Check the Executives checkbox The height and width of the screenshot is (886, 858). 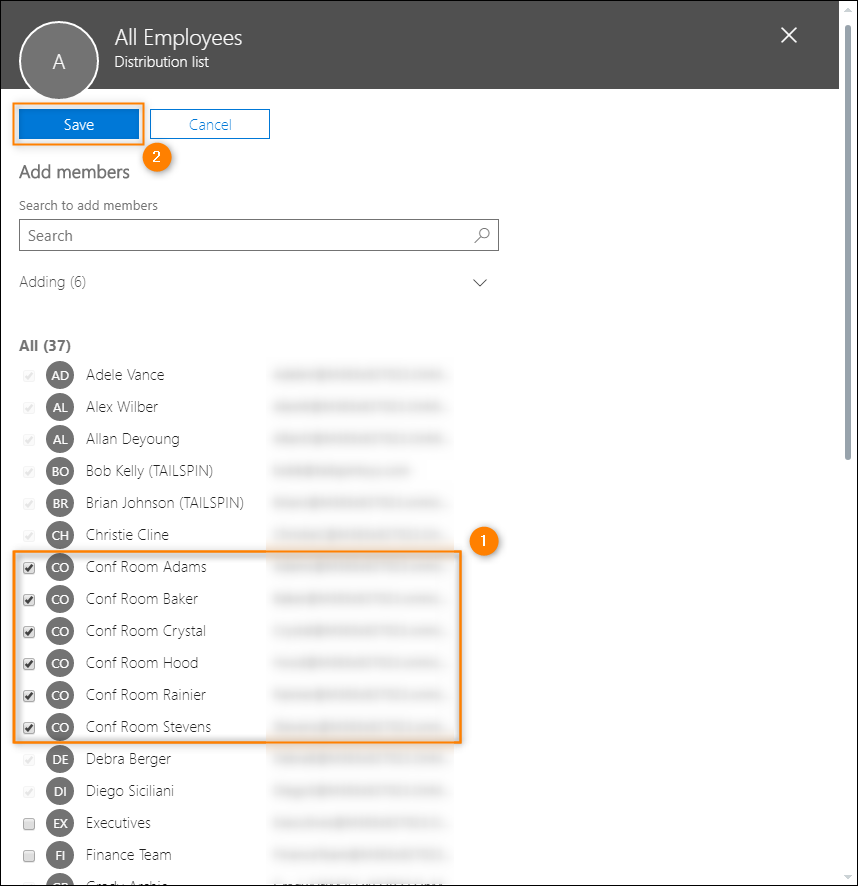(28, 823)
